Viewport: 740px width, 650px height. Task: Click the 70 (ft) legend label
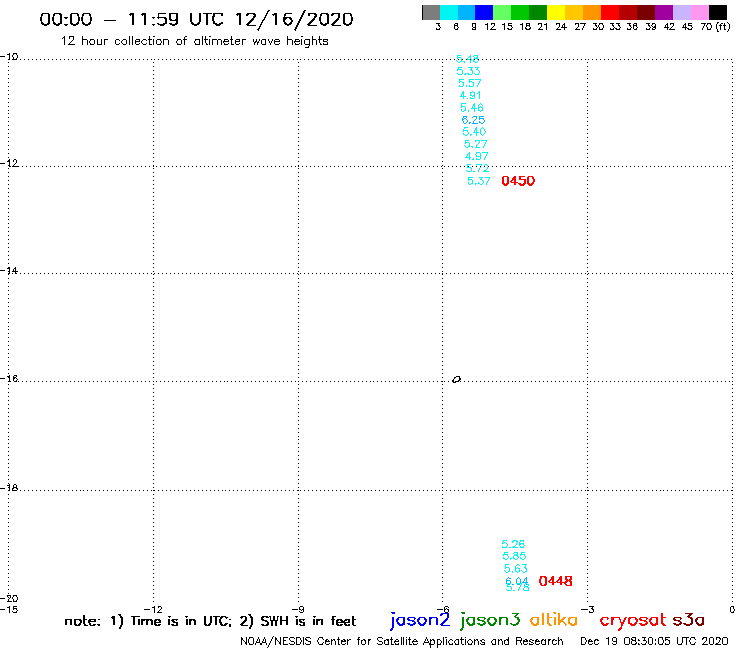(x=715, y=27)
